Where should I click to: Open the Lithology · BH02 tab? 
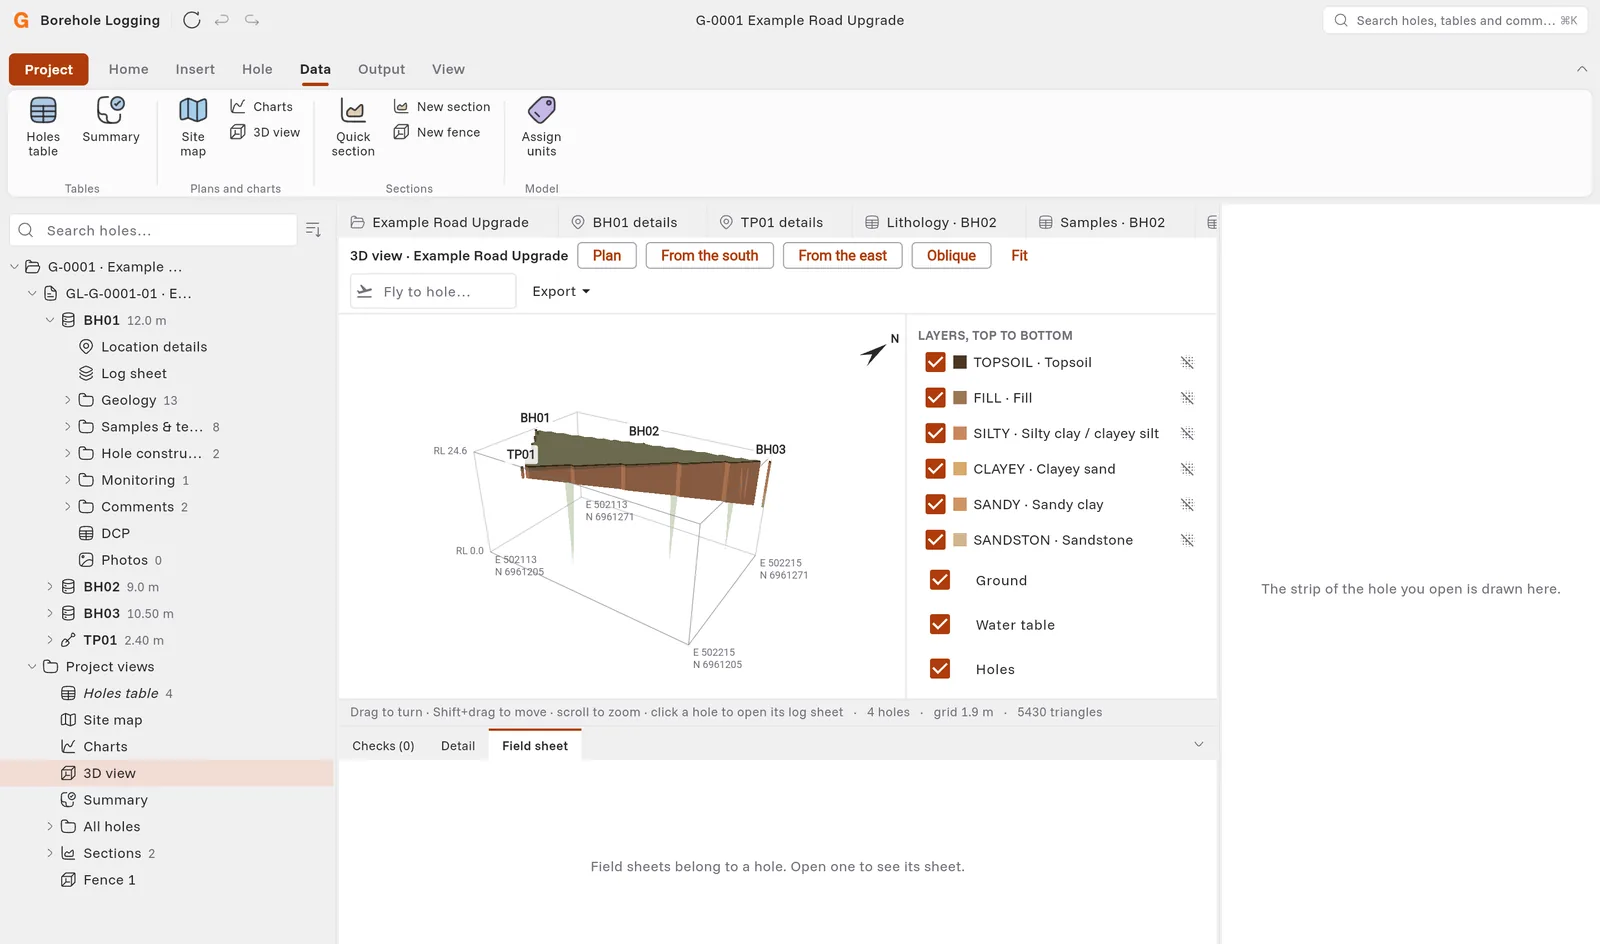pos(930,222)
